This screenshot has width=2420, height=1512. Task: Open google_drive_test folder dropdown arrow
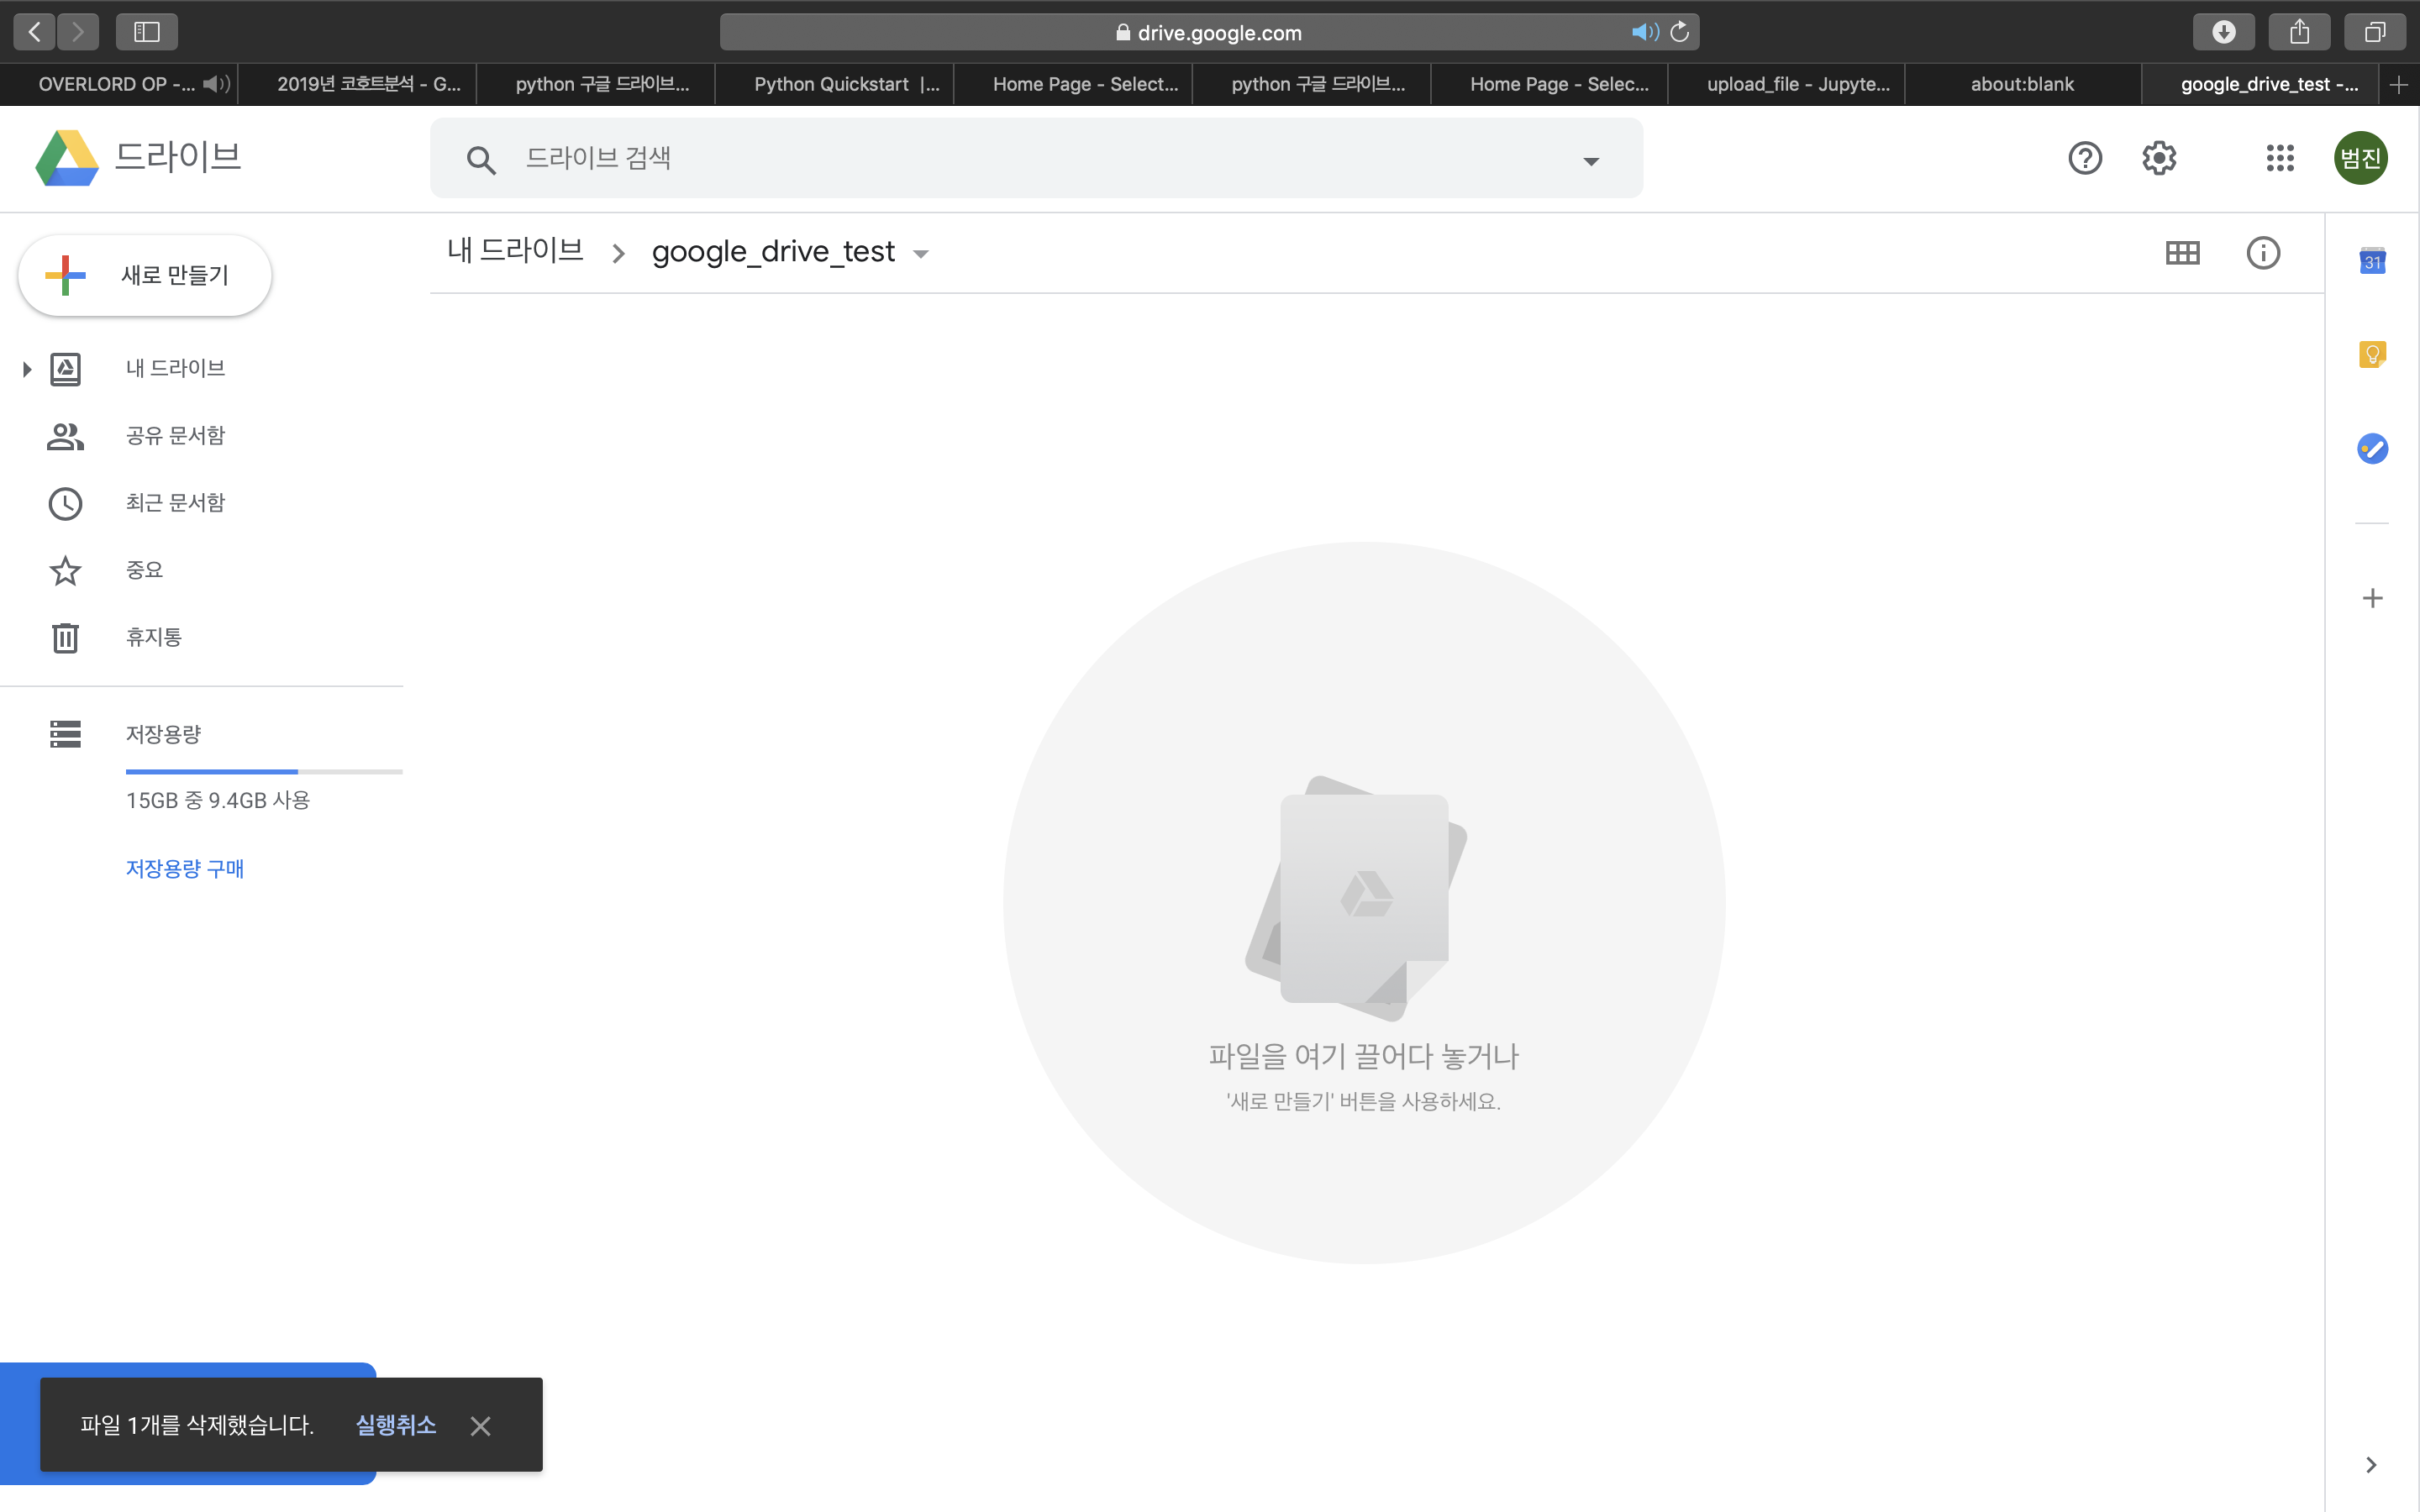pyautogui.click(x=921, y=254)
